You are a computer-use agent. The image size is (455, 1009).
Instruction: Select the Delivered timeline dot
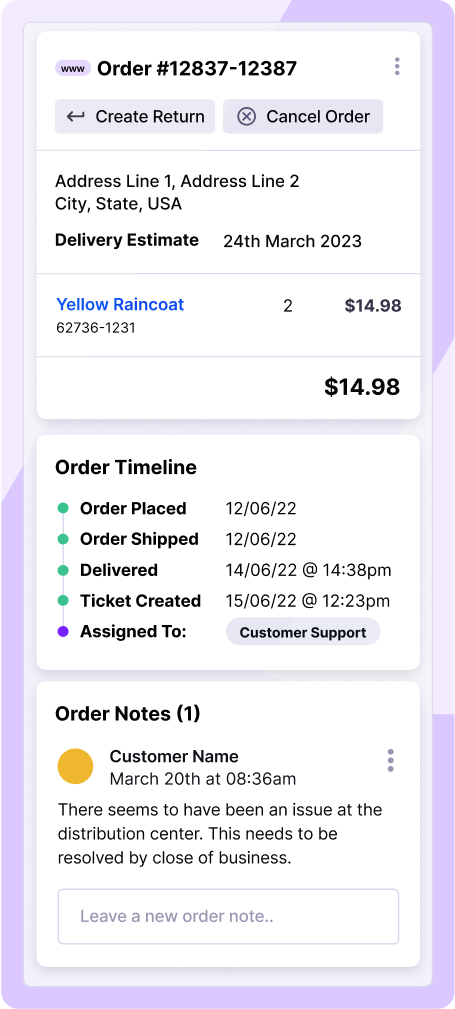click(x=62, y=570)
